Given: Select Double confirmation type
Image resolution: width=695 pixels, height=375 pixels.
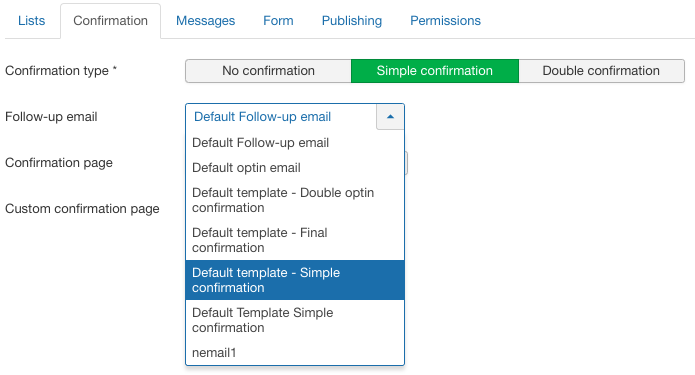Looking at the screenshot, I should (x=601, y=71).
